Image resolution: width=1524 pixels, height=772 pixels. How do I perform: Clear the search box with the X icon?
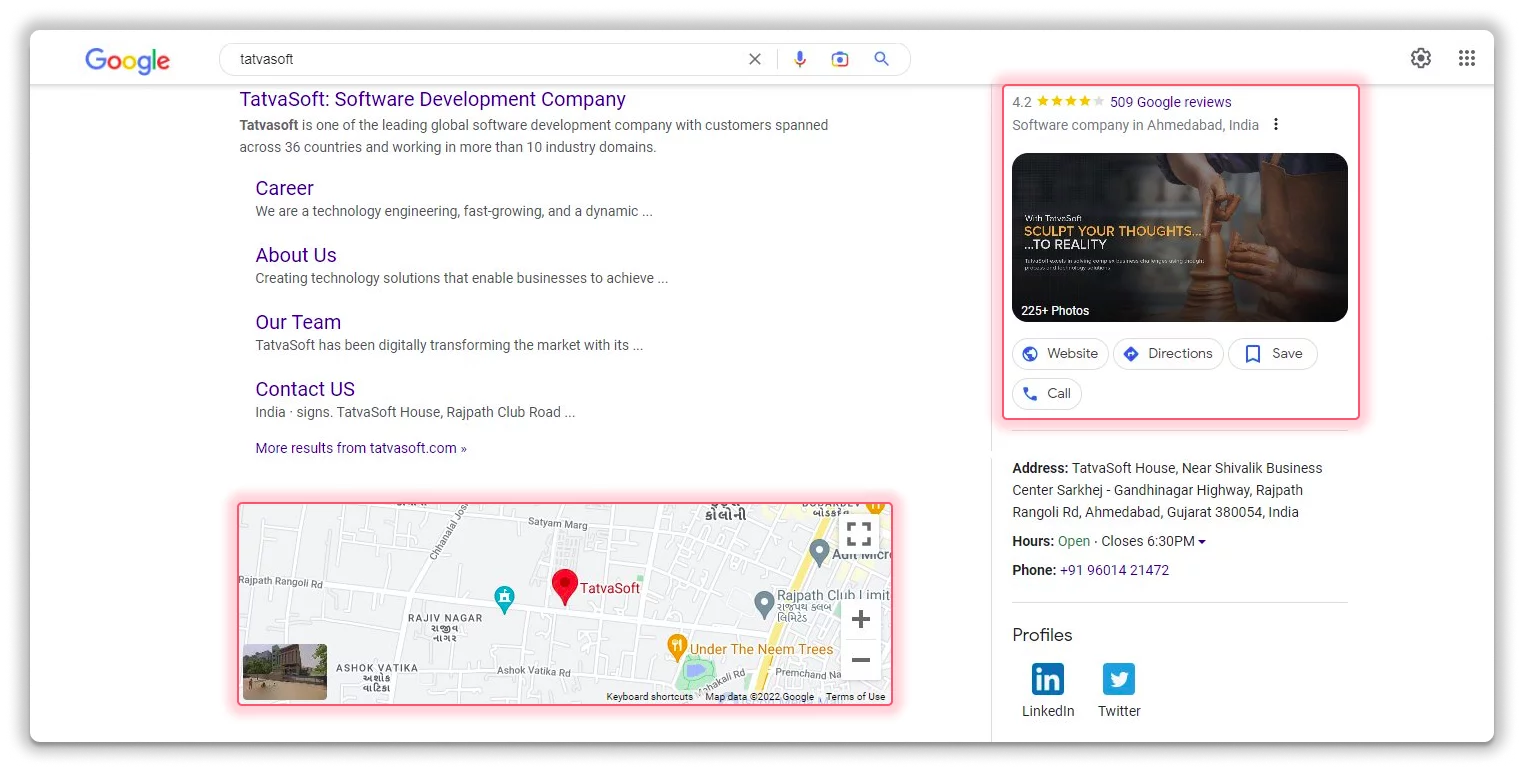coord(755,59)
